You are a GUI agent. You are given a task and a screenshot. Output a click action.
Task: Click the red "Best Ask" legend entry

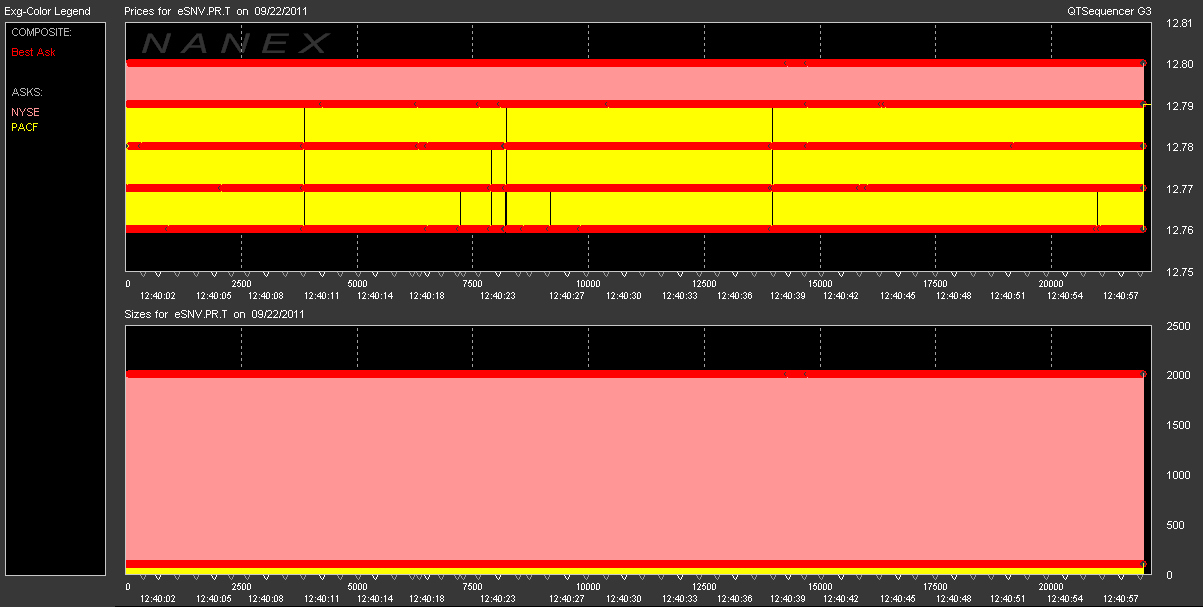pyautogui.click(x=33, y=51)
